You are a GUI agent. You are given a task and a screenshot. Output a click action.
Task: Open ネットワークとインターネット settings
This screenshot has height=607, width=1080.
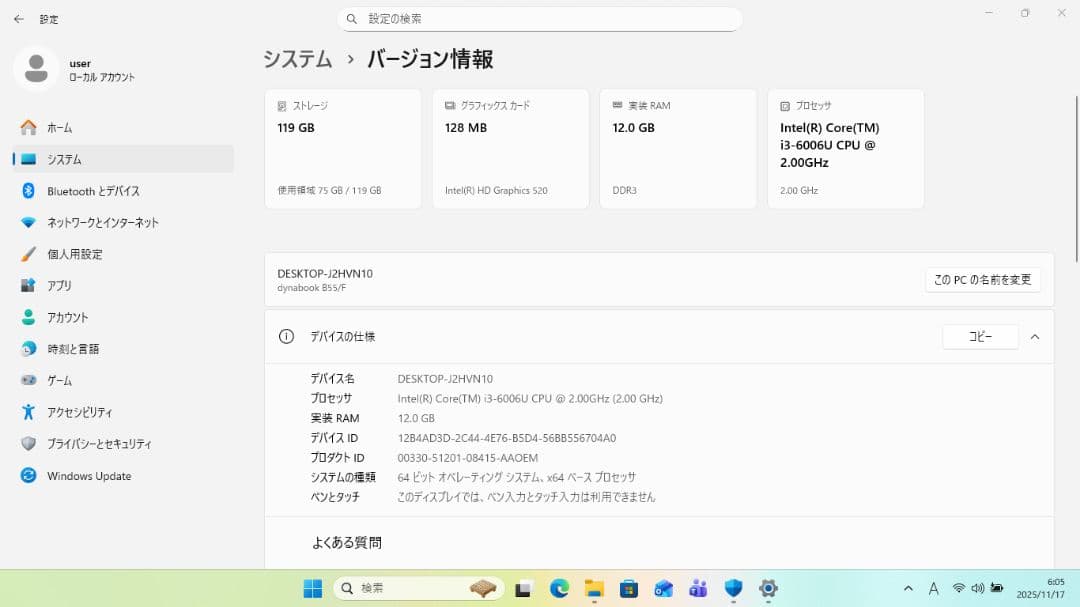[x=102, y=223]
